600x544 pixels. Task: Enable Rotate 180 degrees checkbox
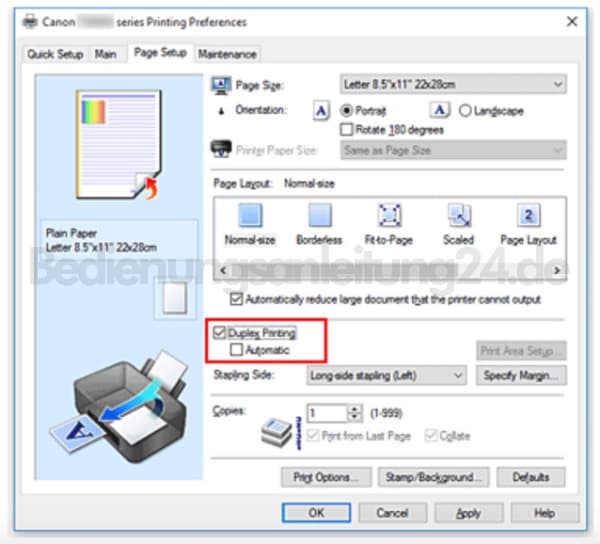click(x=346, y=129)
